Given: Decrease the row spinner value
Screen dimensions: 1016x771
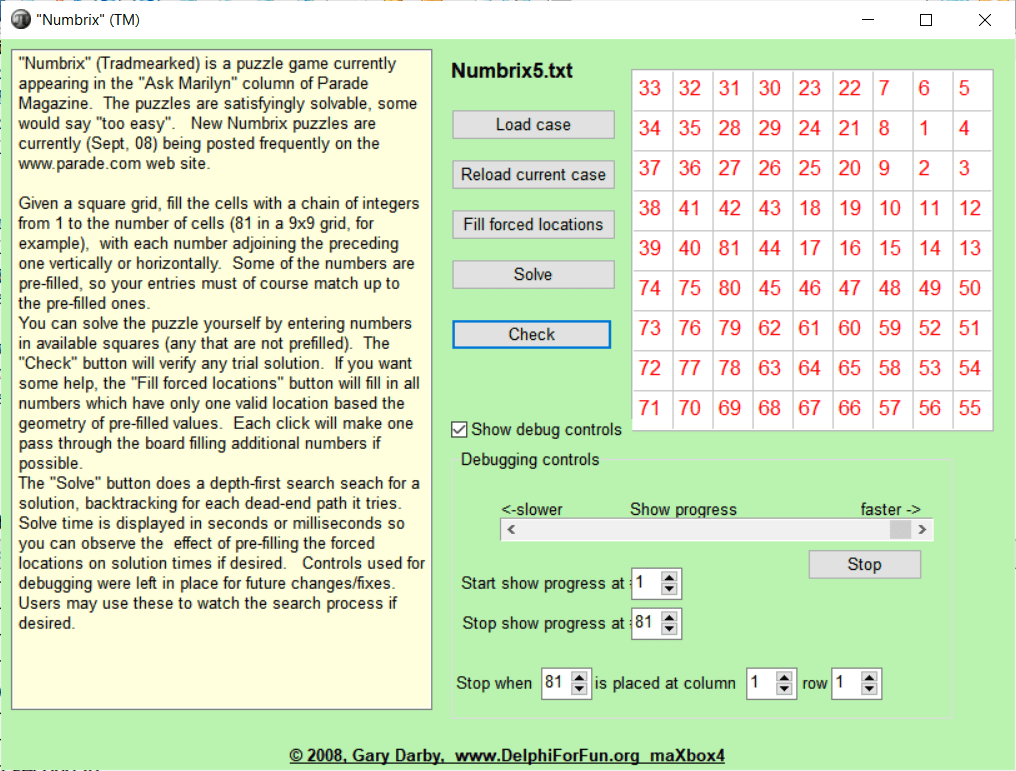Looking at the screenshot, I should coord(870,689).
